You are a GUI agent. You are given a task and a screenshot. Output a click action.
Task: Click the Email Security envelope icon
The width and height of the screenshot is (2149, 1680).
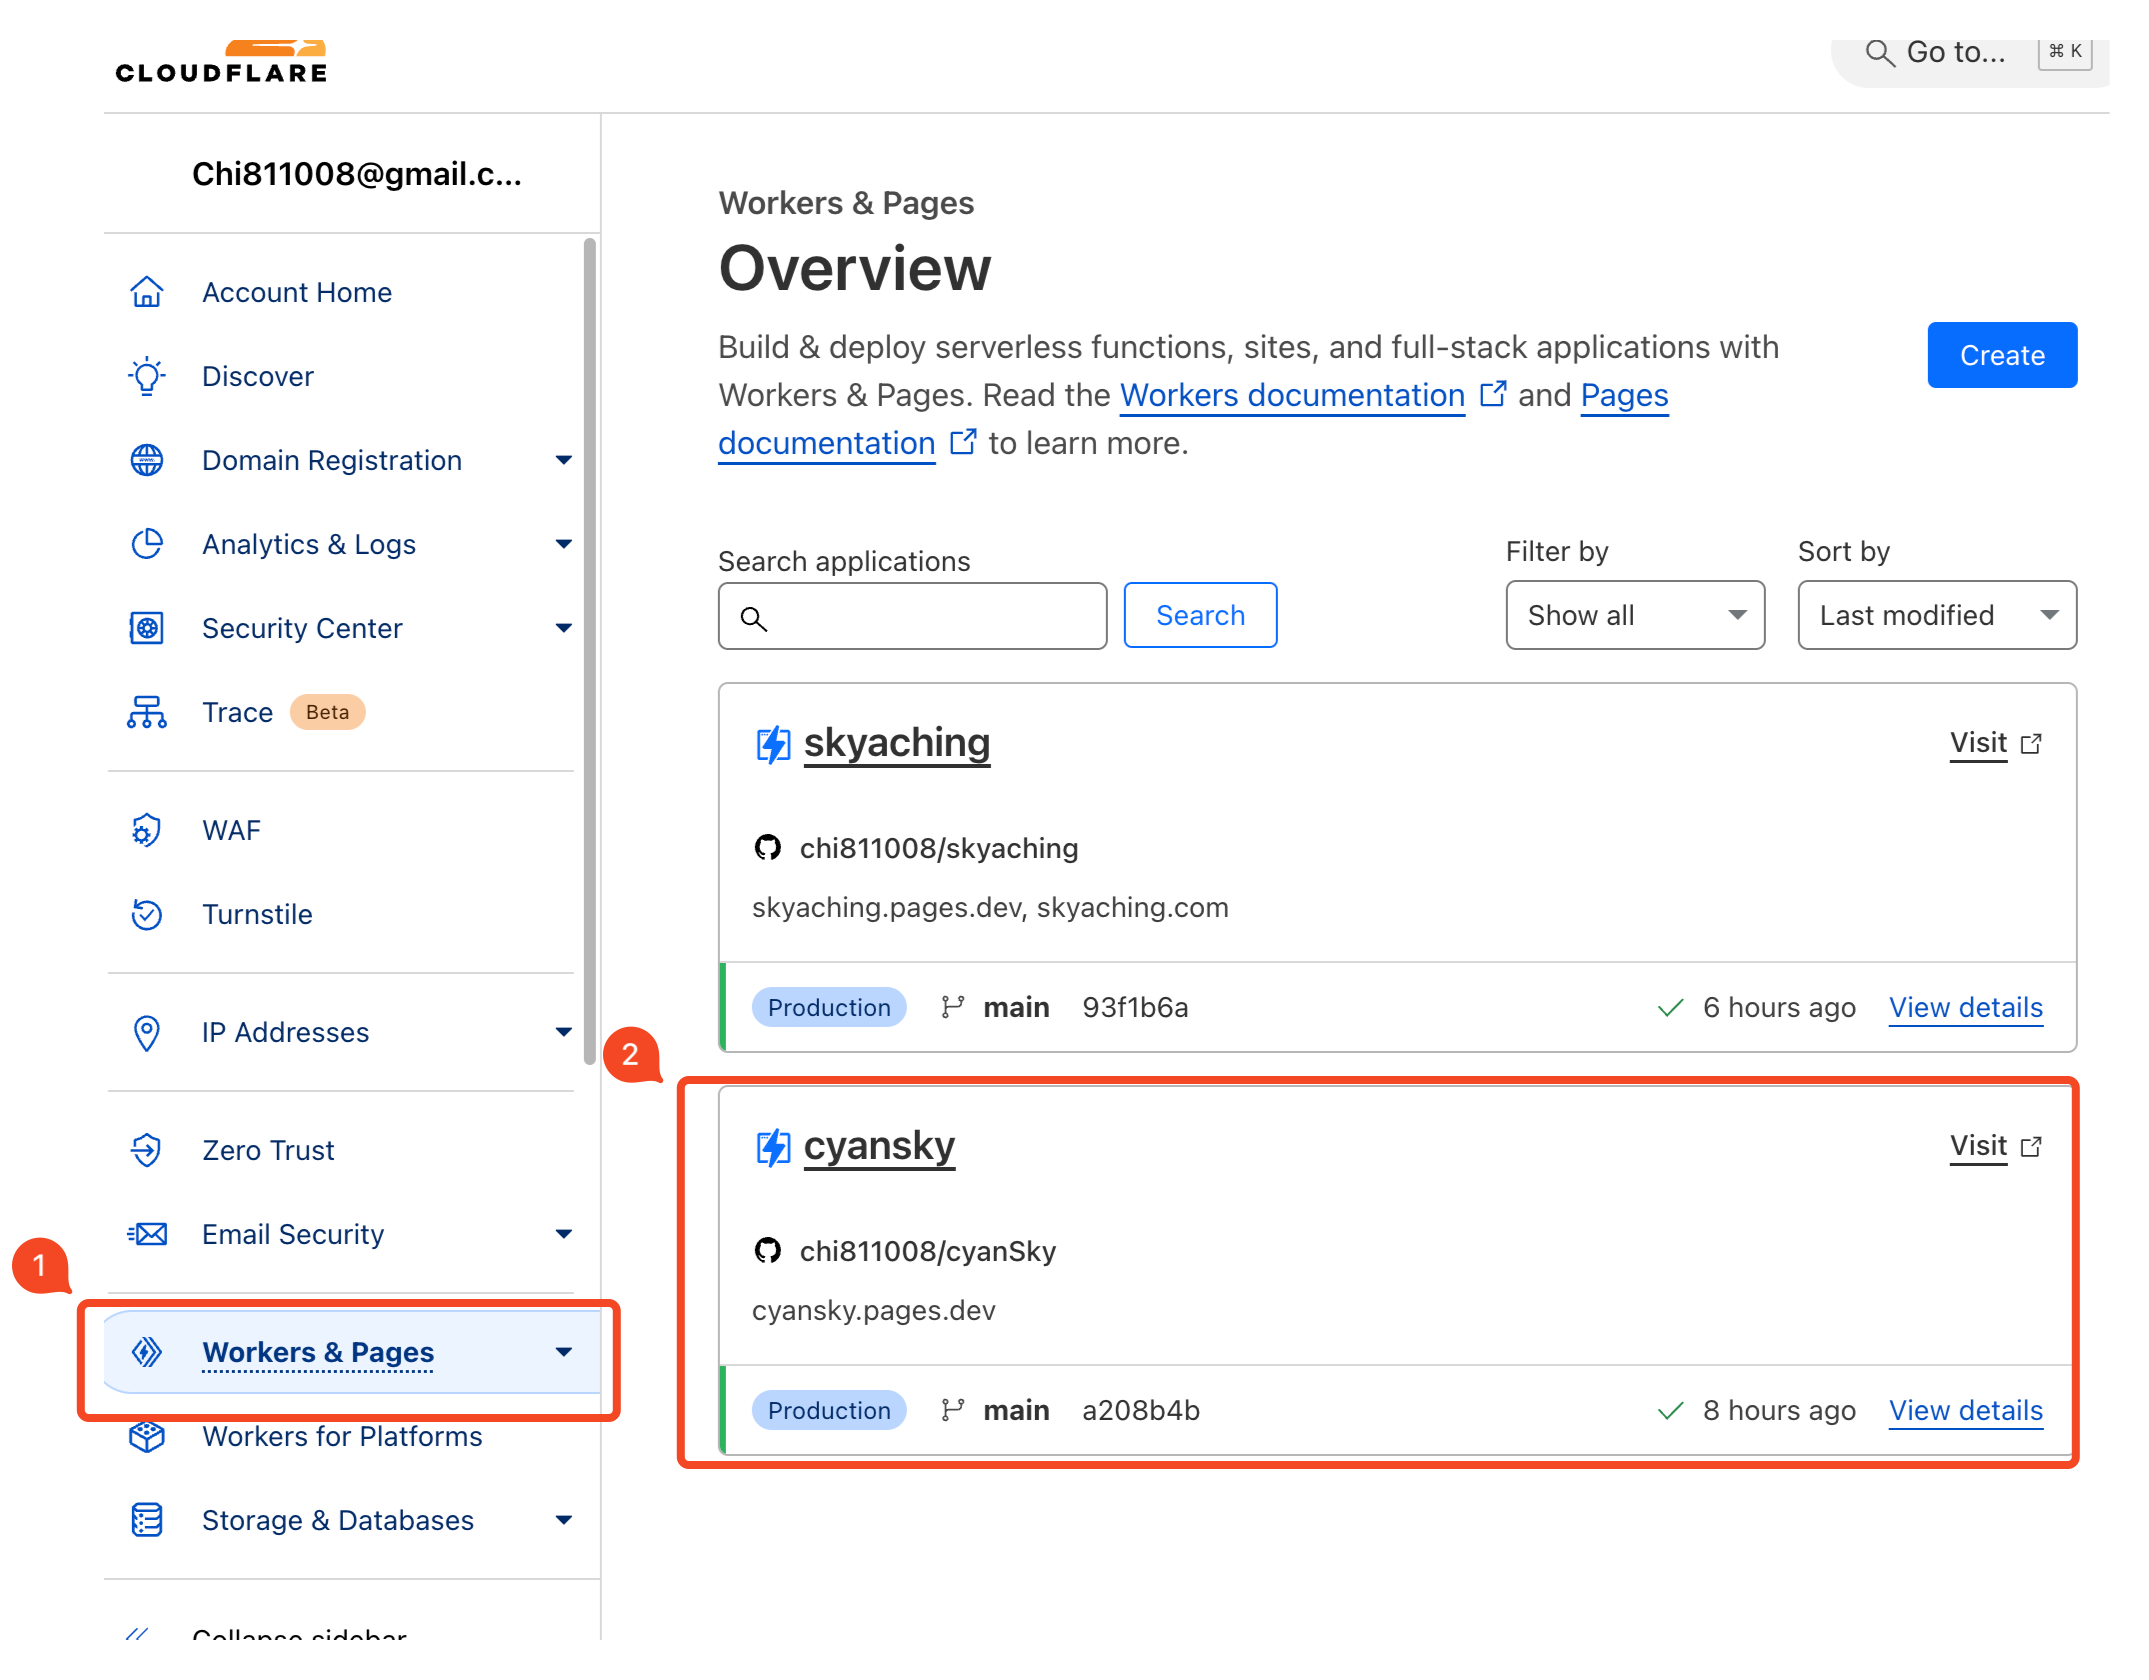pos(147,1234)
